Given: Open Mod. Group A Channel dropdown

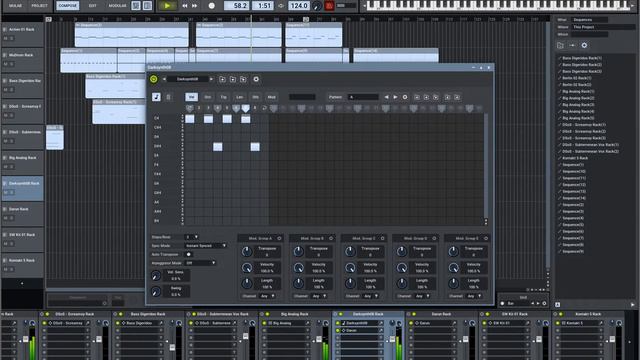Looking at the screenshot, I should click(x=267, y=296).
